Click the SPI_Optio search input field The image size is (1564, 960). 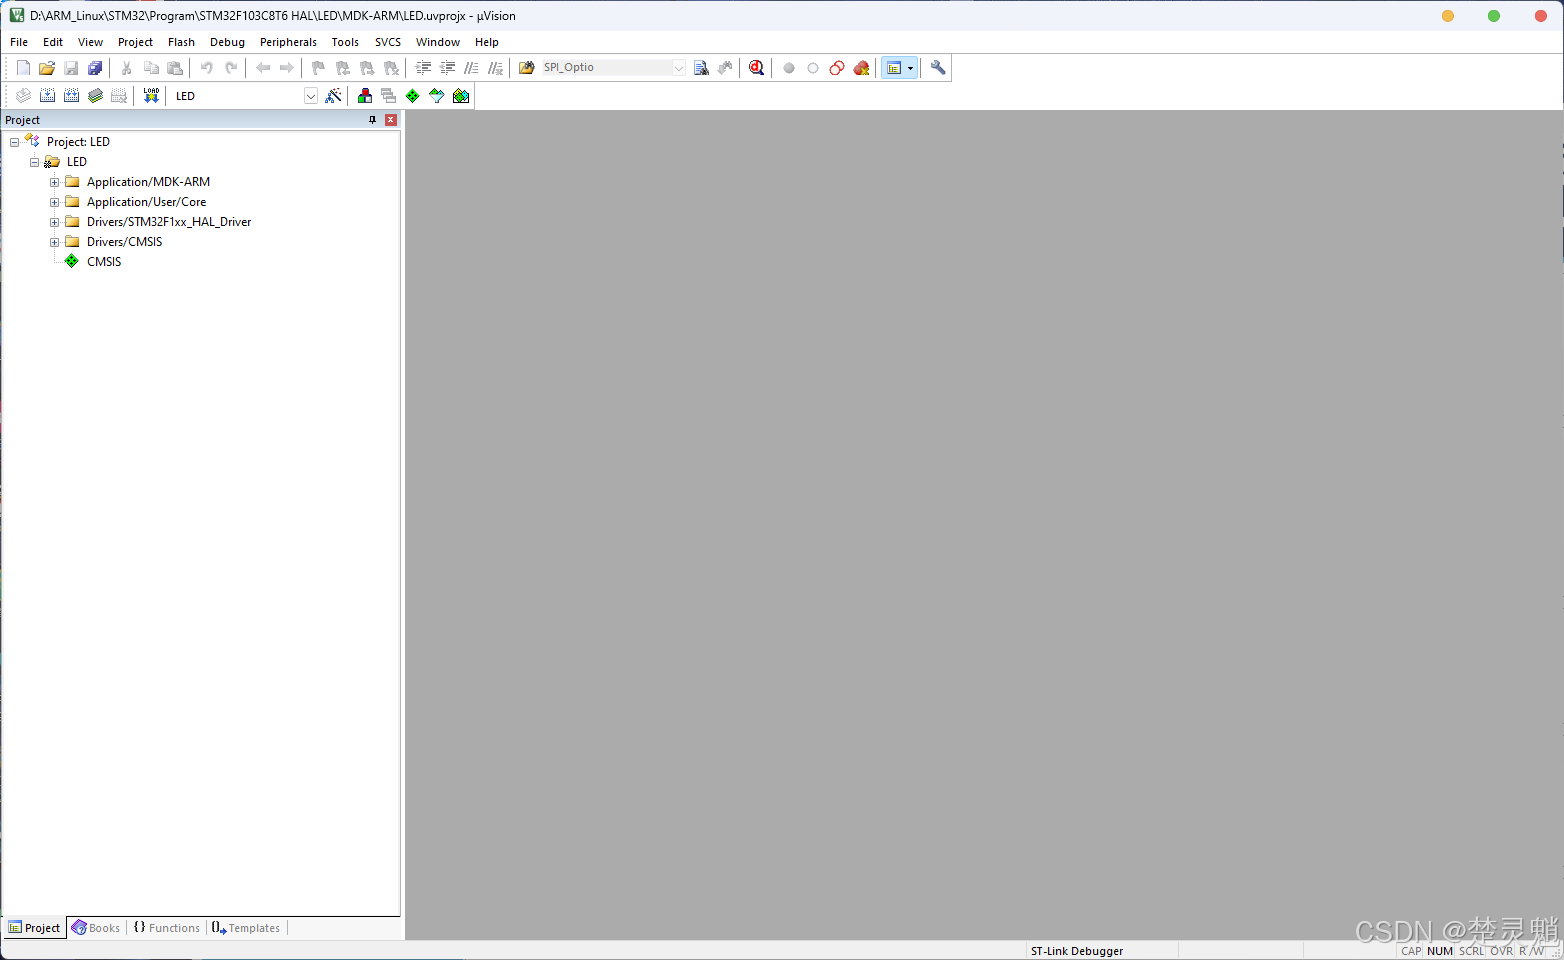(x=605, y=68)
